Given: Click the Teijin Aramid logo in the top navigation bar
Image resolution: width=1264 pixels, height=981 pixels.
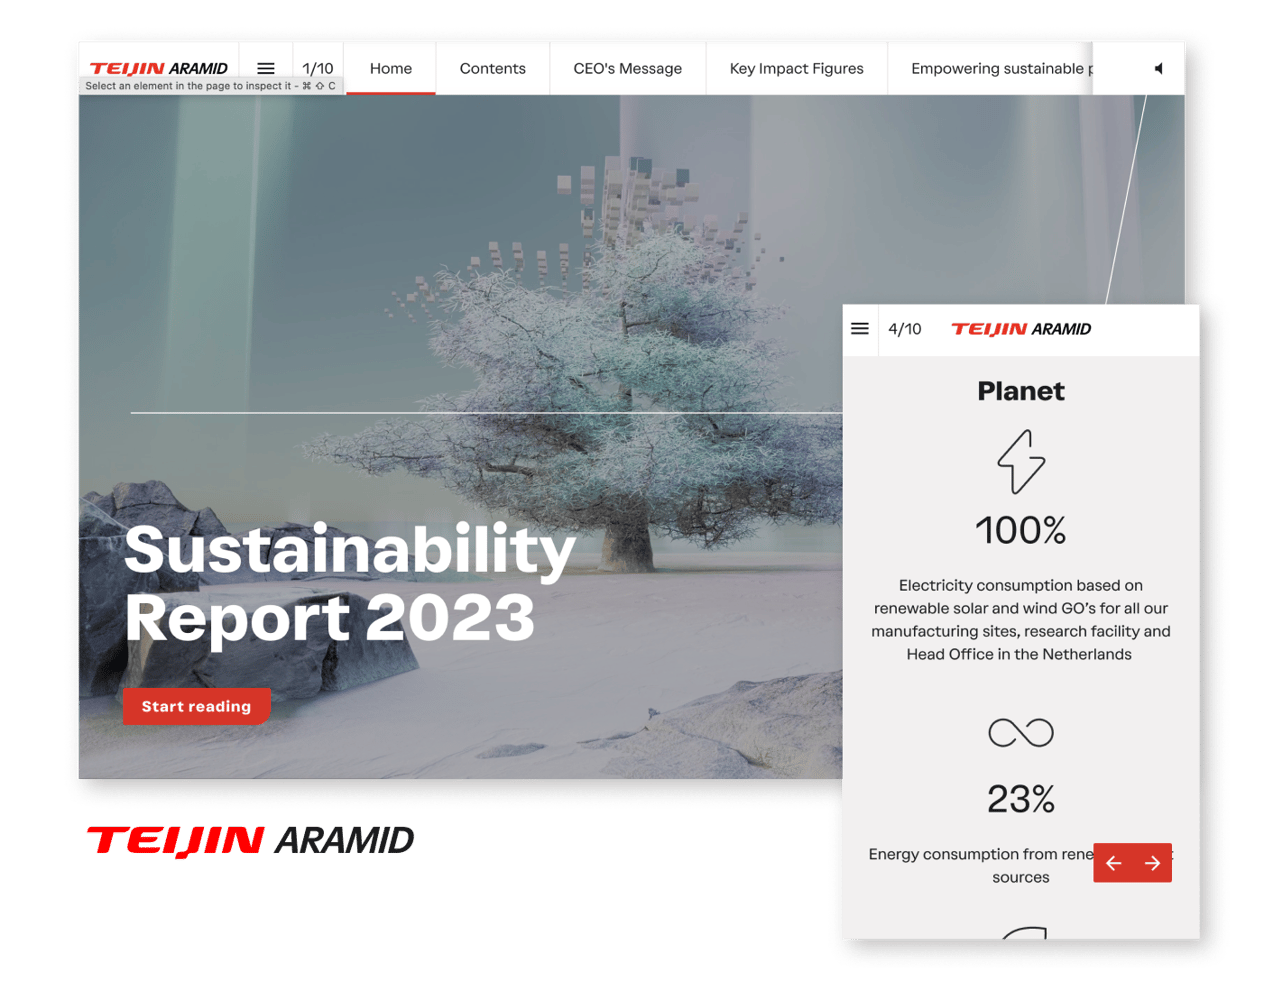Looking at the screenshot, I should [x=159, y=68].
